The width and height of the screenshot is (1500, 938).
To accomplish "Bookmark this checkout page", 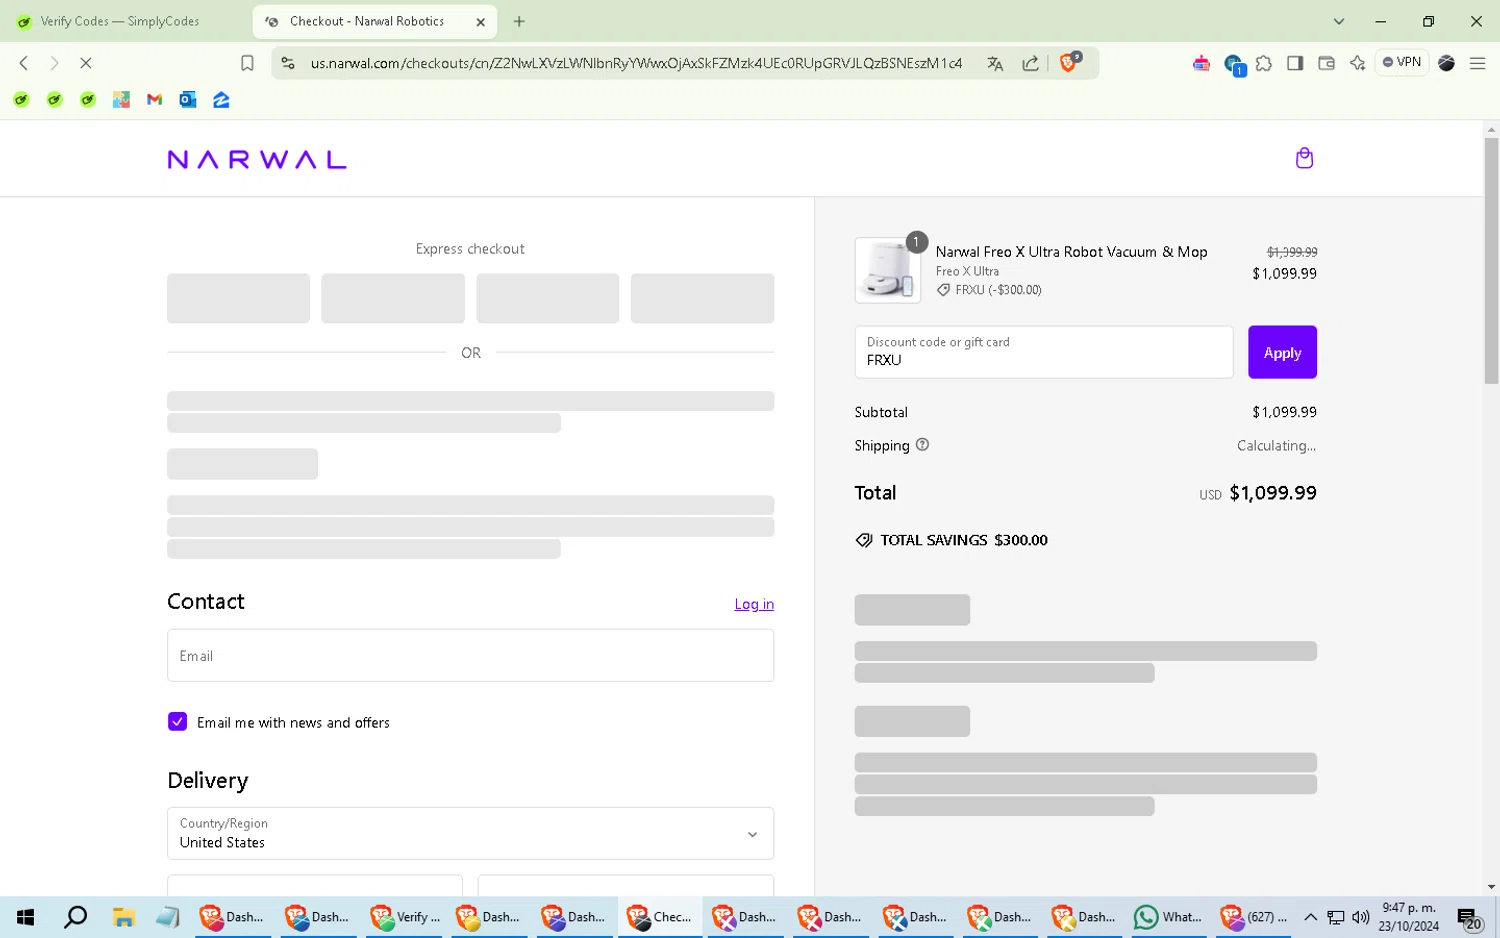I will pos(247,63).
